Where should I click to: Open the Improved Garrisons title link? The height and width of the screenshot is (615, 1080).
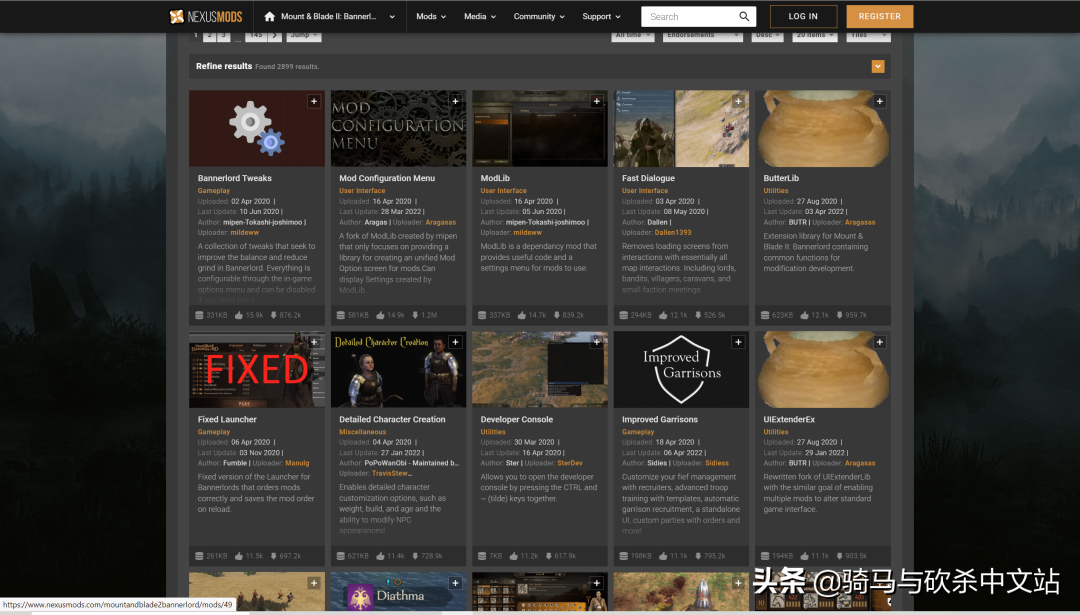[x=660, y=419]
